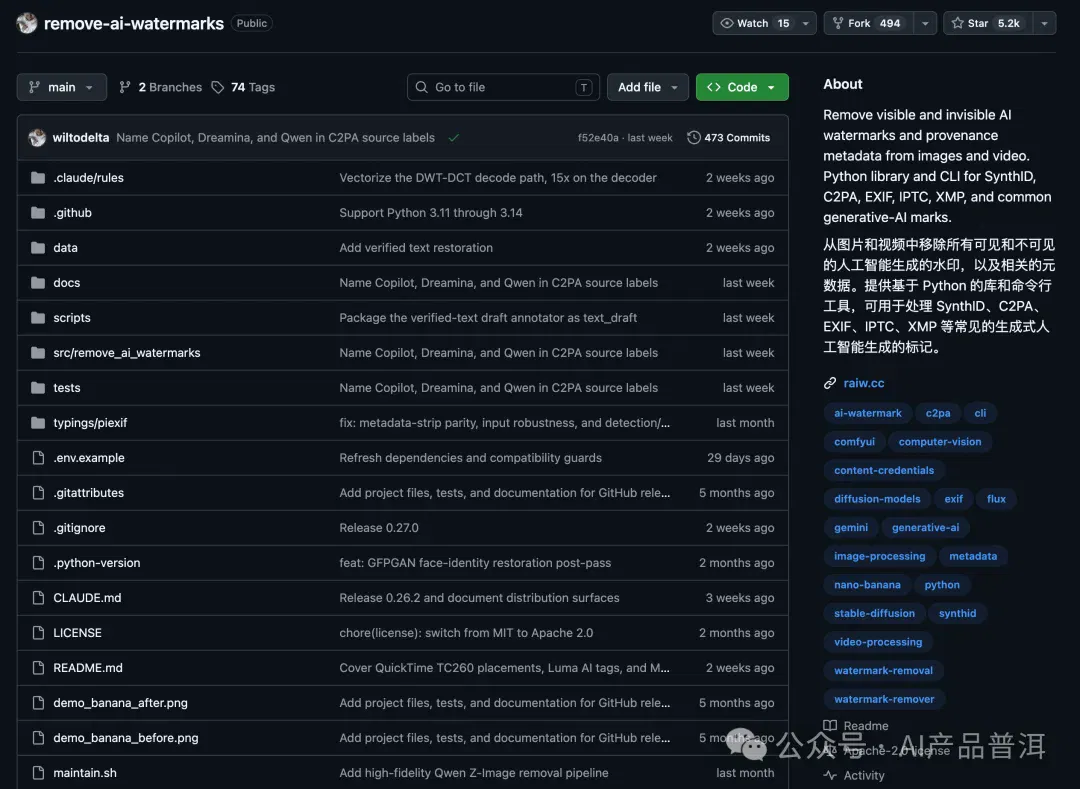
Task: Click the demo_banana_after.png file icon
Action: coord(39,703)
